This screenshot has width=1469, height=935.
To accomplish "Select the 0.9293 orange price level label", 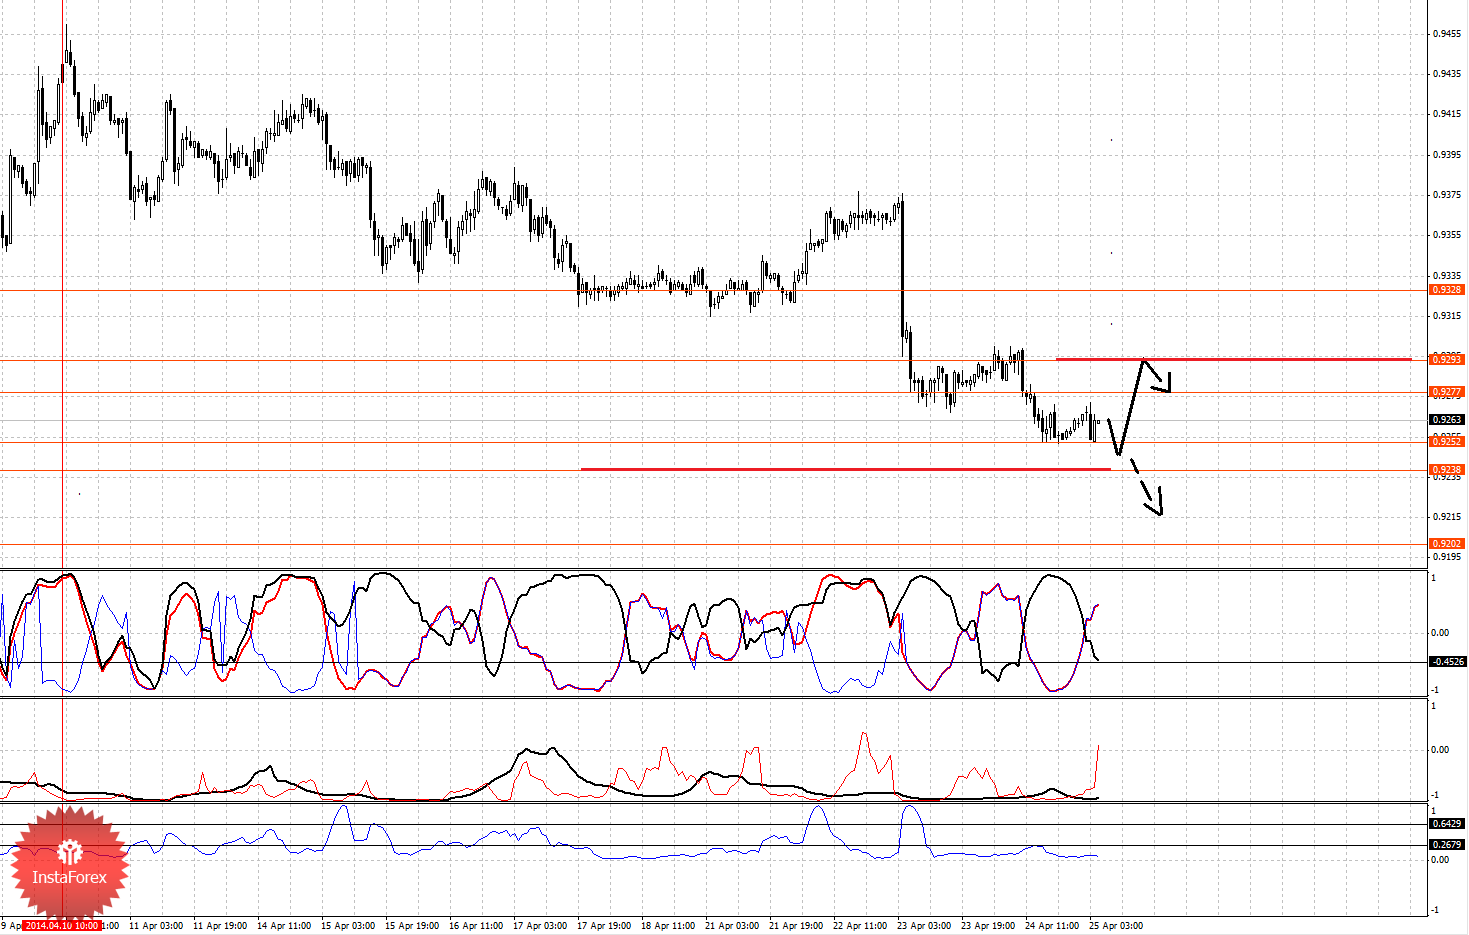I will pos(1447,359).
